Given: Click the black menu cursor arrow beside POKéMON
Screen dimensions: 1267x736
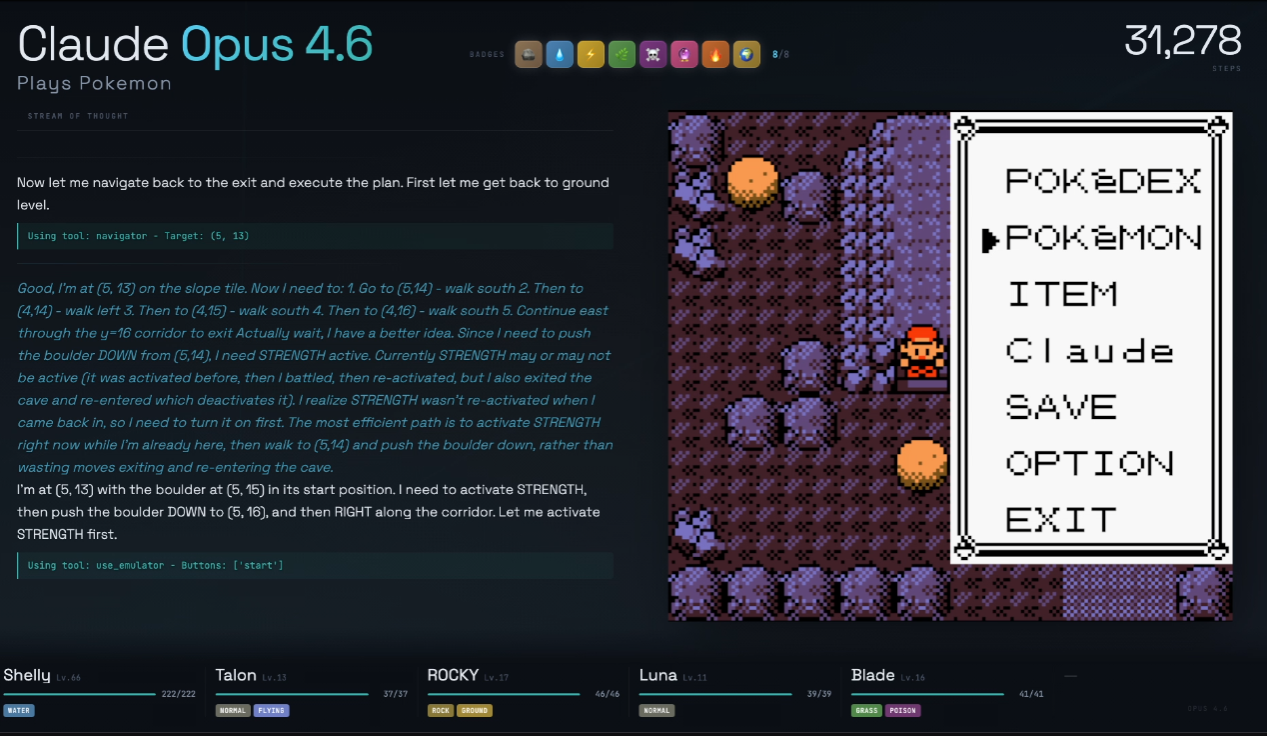Looking at the screenshot, I should (x=990, y=239).
